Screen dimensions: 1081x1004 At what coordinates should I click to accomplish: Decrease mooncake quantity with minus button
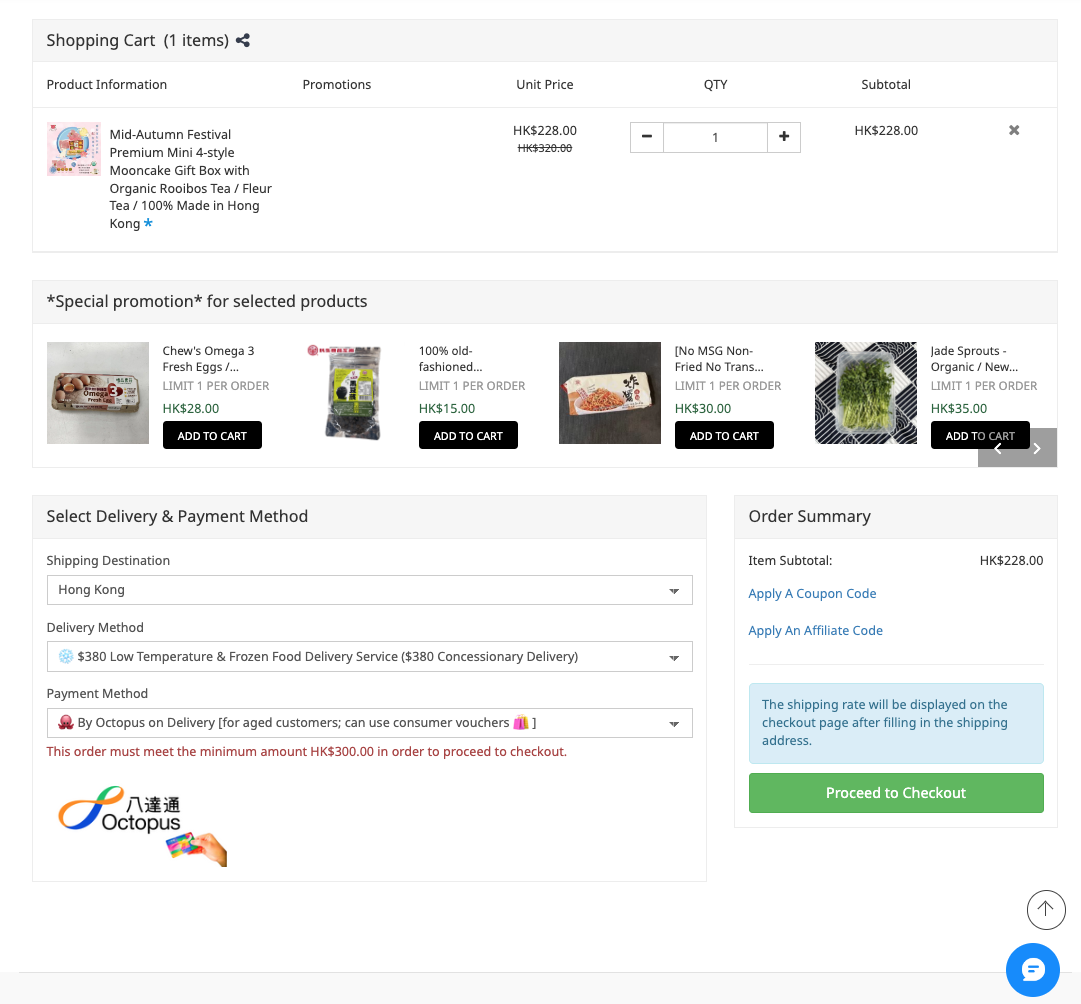(x=647, y=137)
